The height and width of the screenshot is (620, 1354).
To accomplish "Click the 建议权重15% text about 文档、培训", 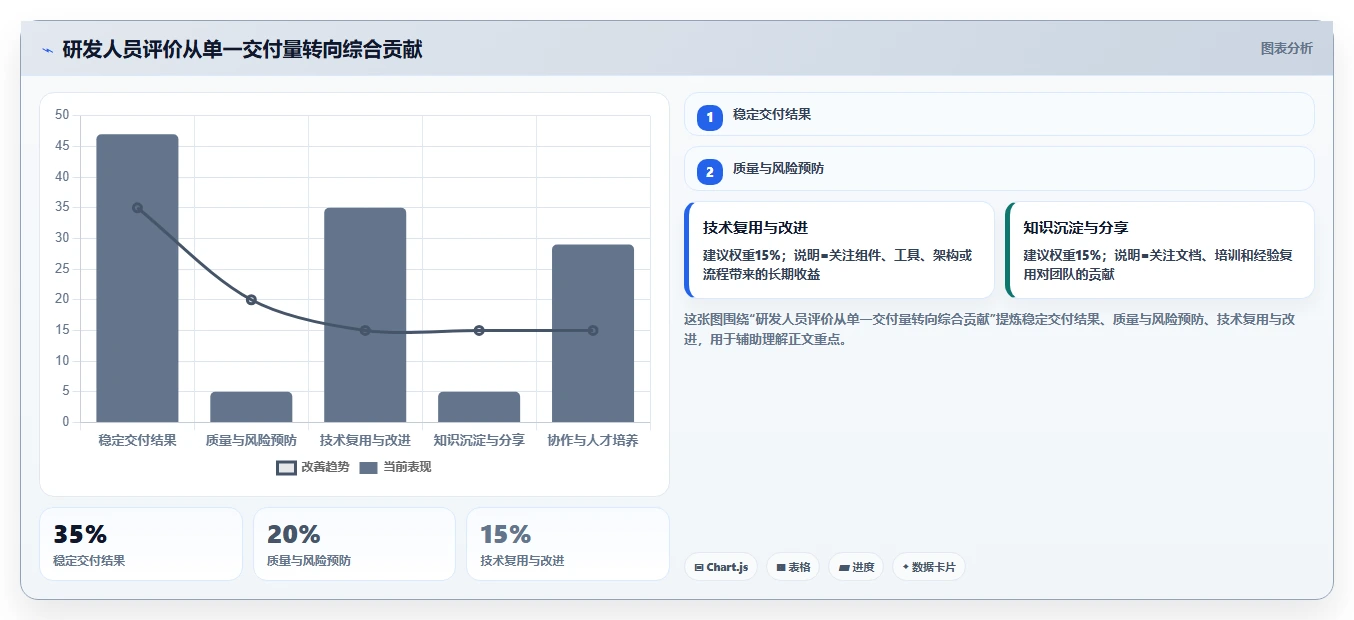I will 1158,264.
